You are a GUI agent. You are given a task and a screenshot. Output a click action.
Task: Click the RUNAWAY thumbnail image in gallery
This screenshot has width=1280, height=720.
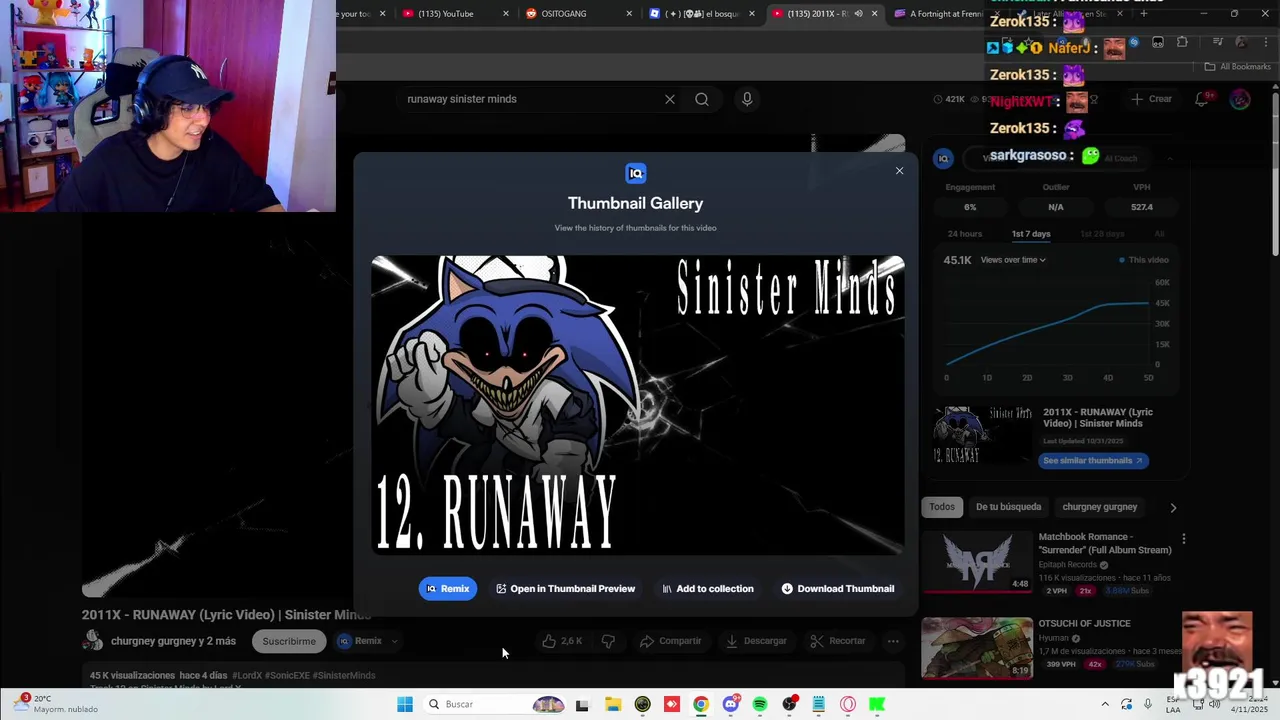[x=637, y=405]
